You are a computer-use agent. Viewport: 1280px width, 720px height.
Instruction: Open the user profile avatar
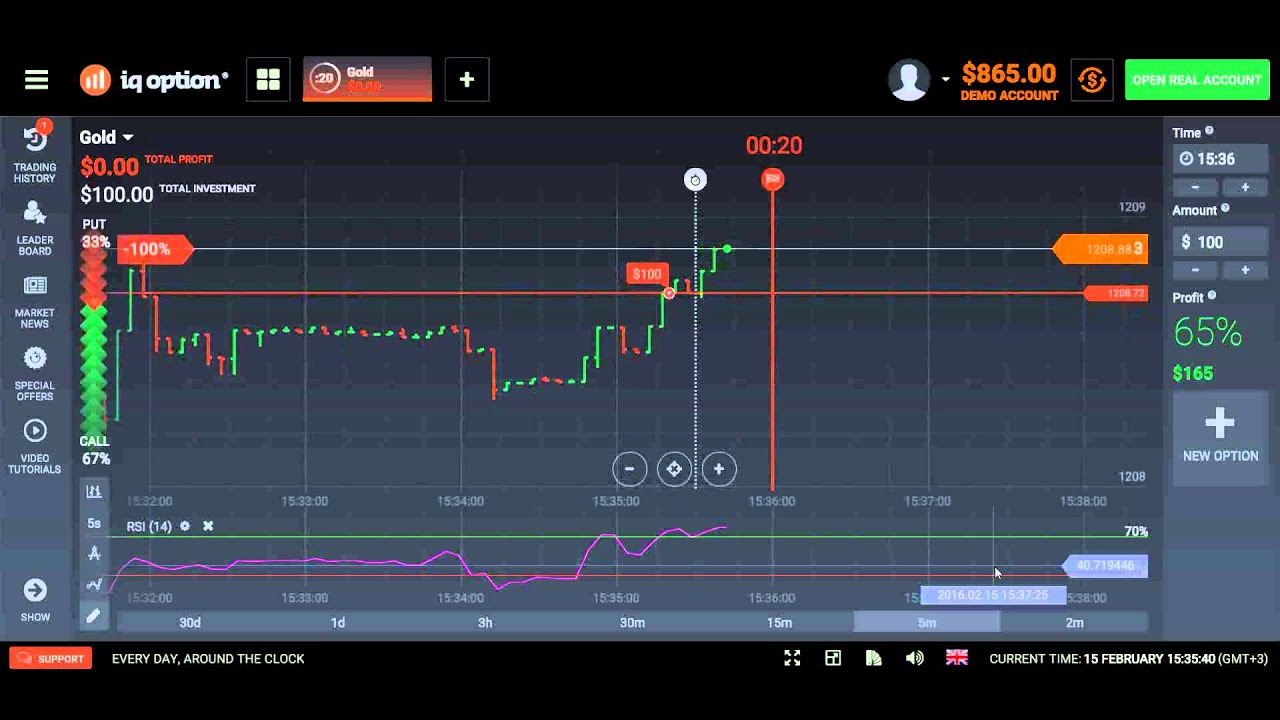909,80
